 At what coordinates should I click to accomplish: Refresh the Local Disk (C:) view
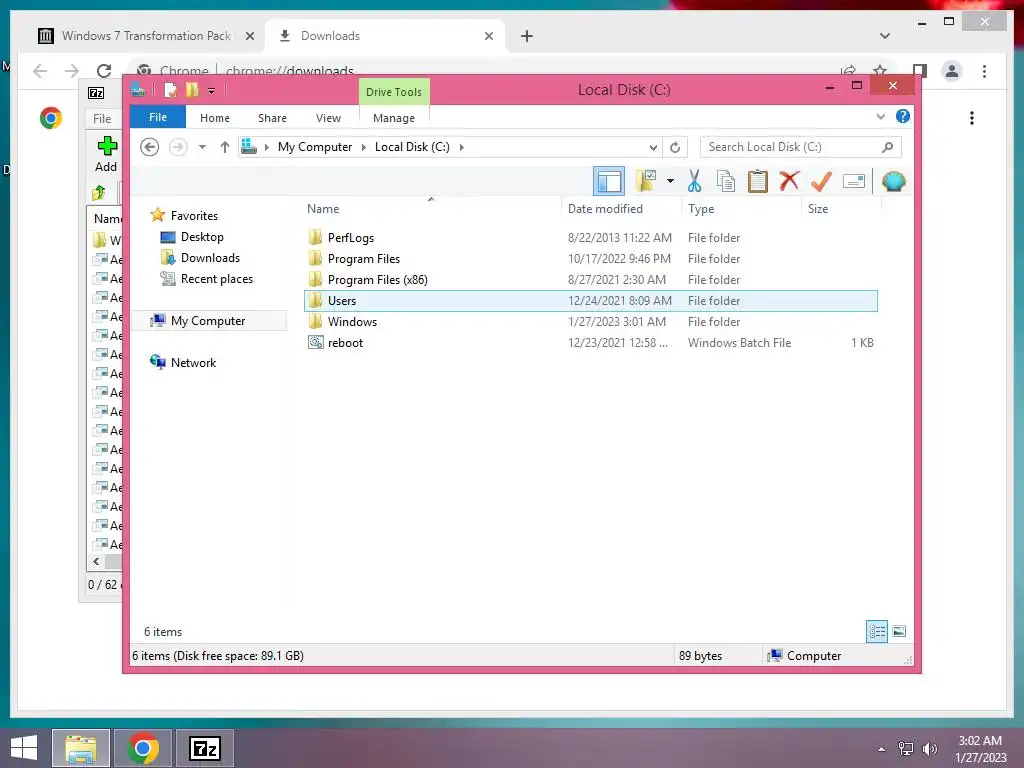[x=675, y=147]
